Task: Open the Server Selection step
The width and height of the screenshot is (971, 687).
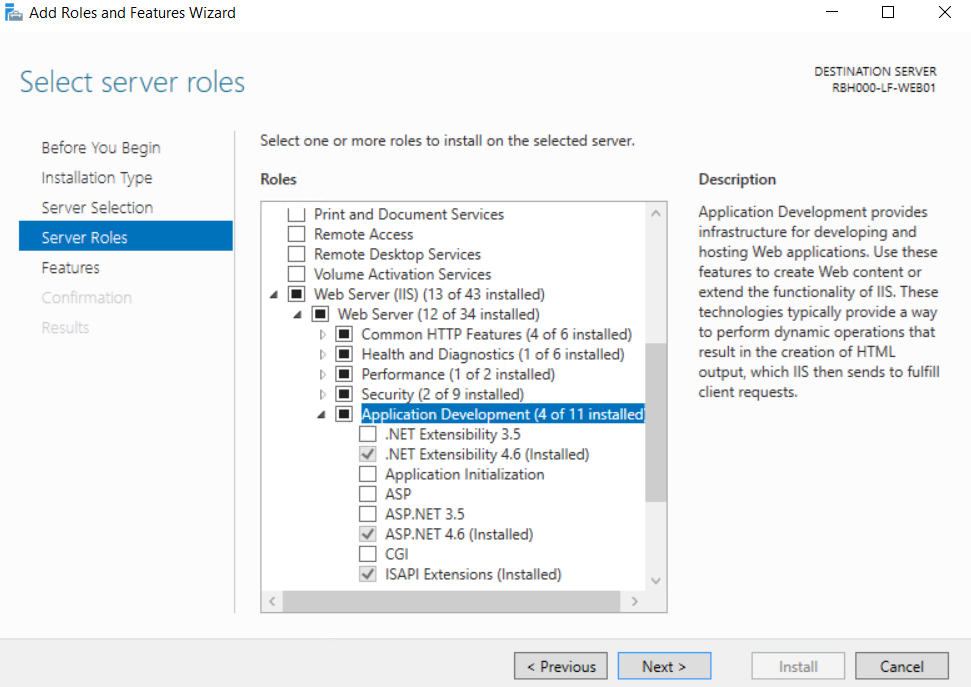Action: pos(97,208)
